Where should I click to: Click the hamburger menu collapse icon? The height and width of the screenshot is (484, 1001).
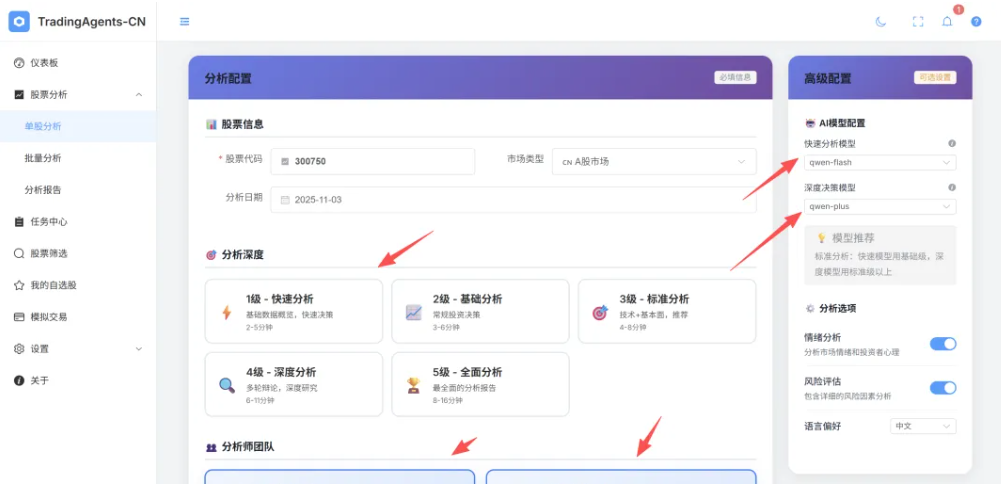(x=184, y=21)
